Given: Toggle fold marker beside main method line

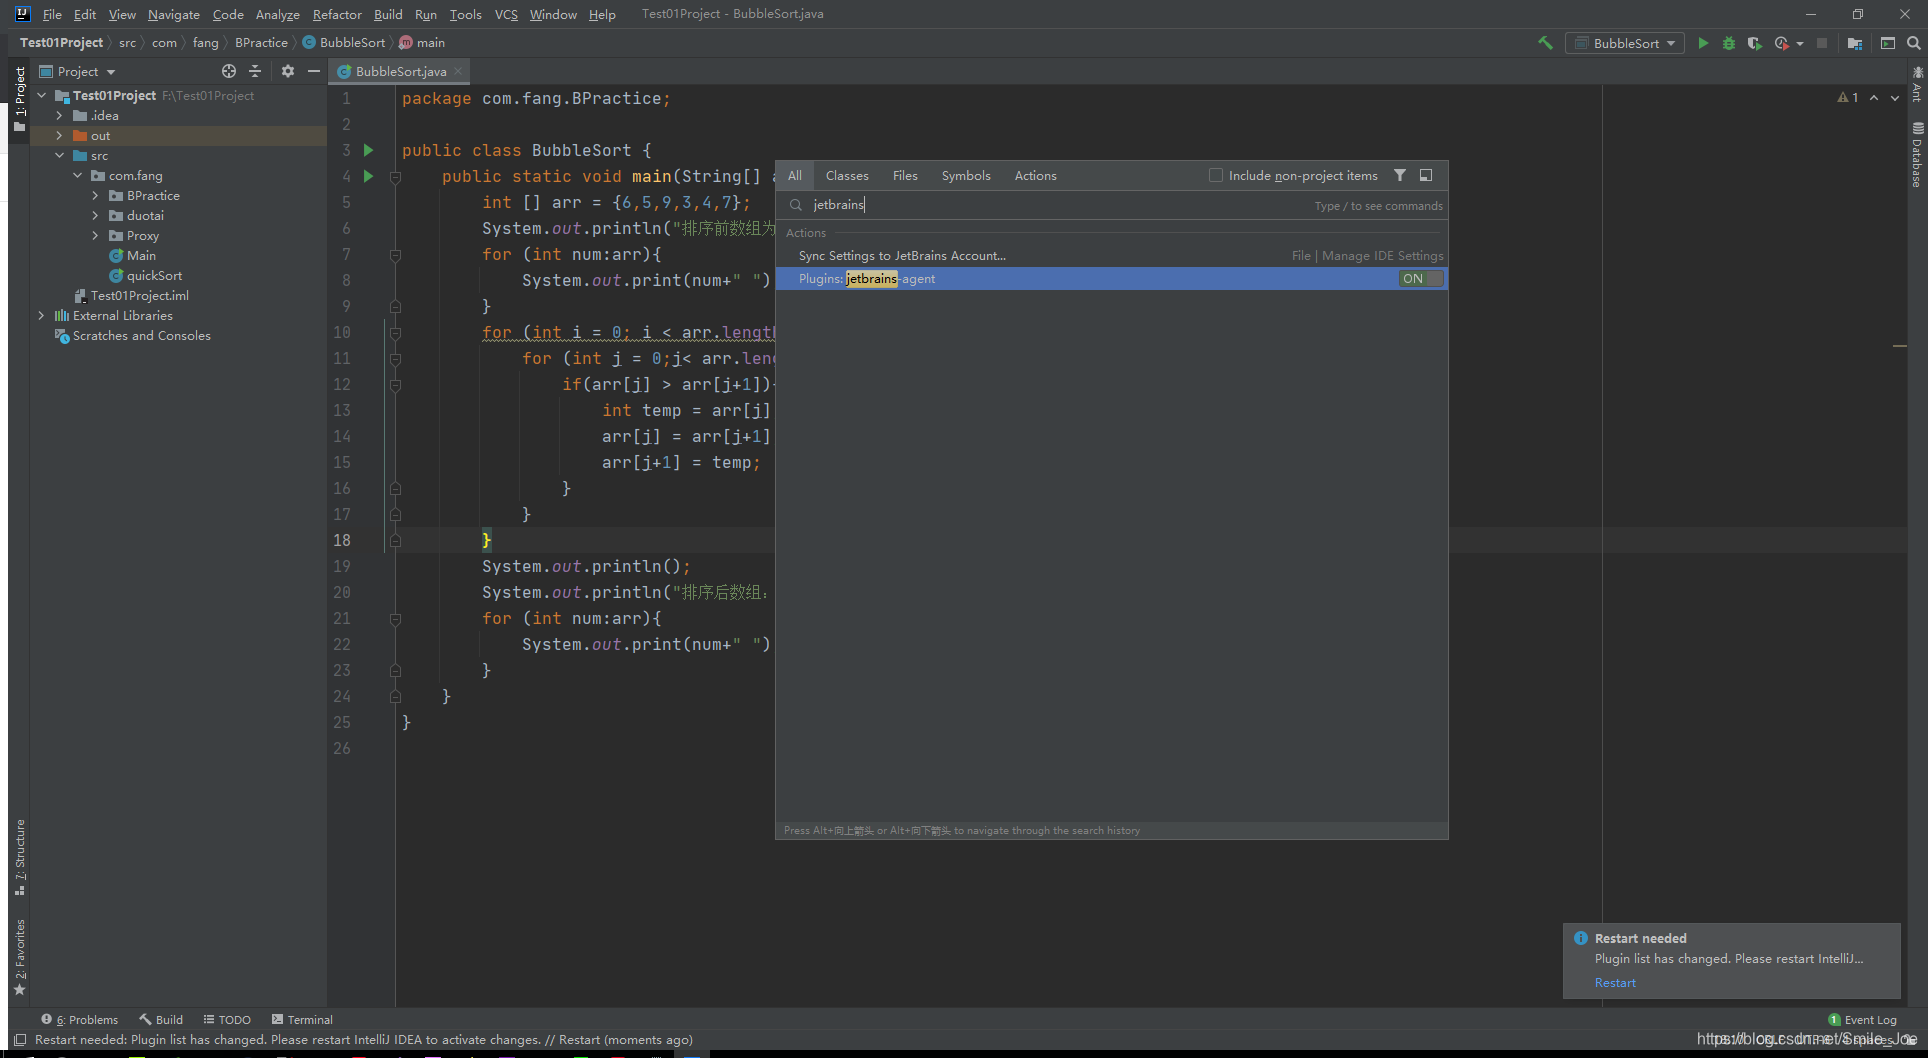Looking at the screenshot, I should point(395,177).
